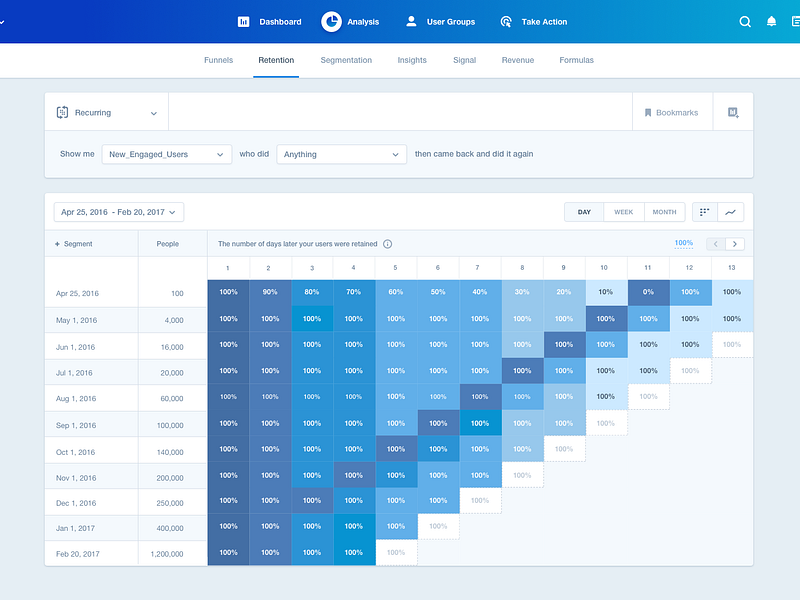Open the Segmentation tab

tap(346, 60)
